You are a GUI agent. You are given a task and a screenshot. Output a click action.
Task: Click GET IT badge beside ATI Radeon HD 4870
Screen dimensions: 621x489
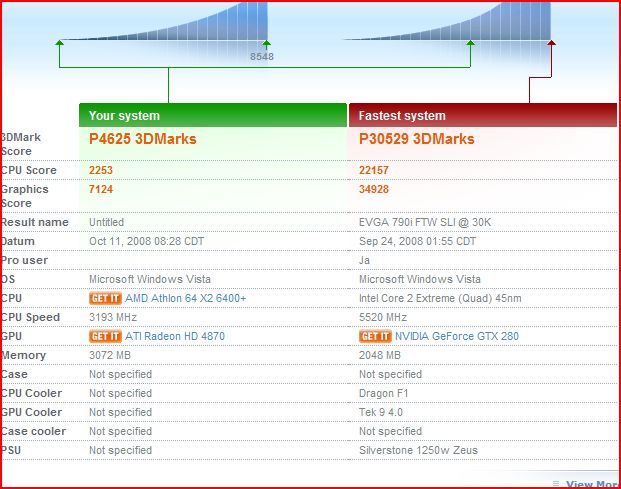105,336
